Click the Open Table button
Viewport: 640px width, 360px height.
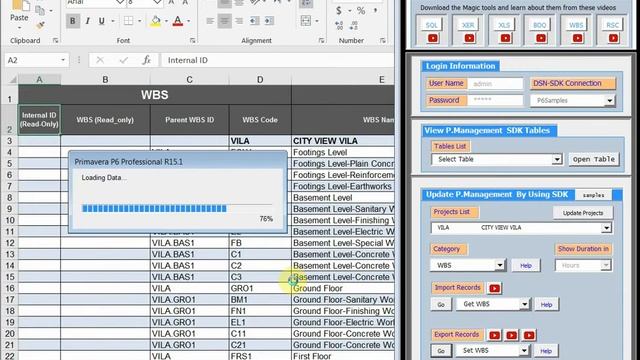pos(594,159)
